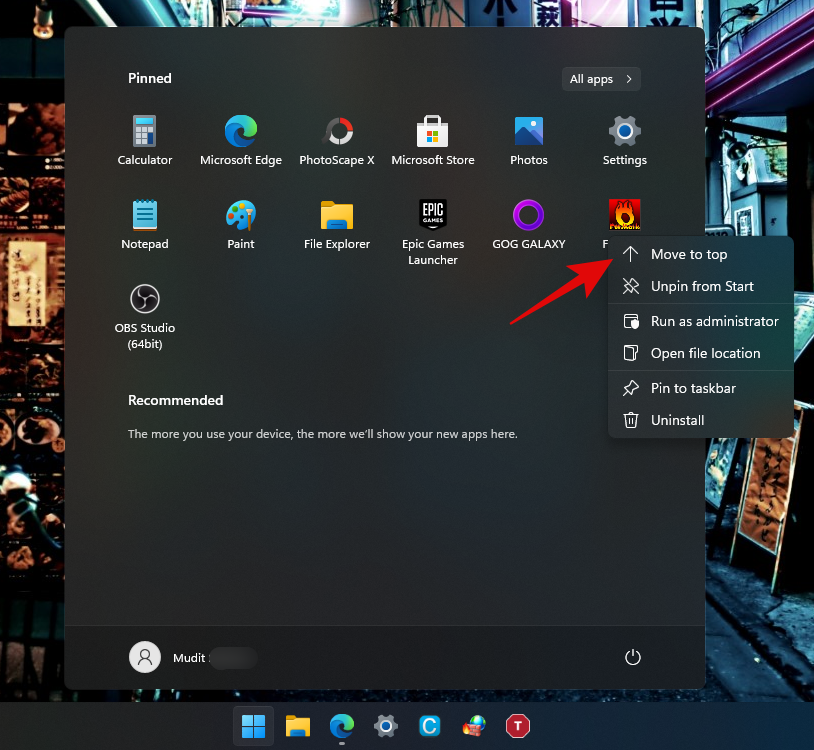Open Epic Games Launcher
814x750 pixels.
[432, 231]
